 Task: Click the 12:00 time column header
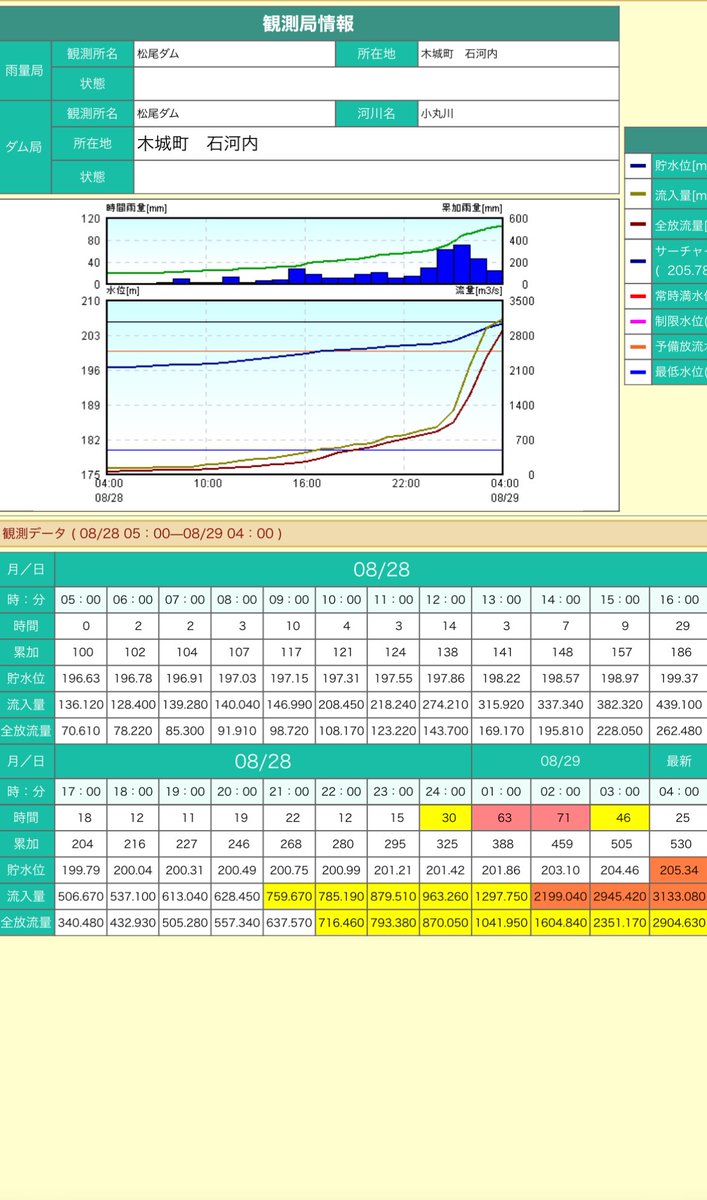tap(445, 600)
